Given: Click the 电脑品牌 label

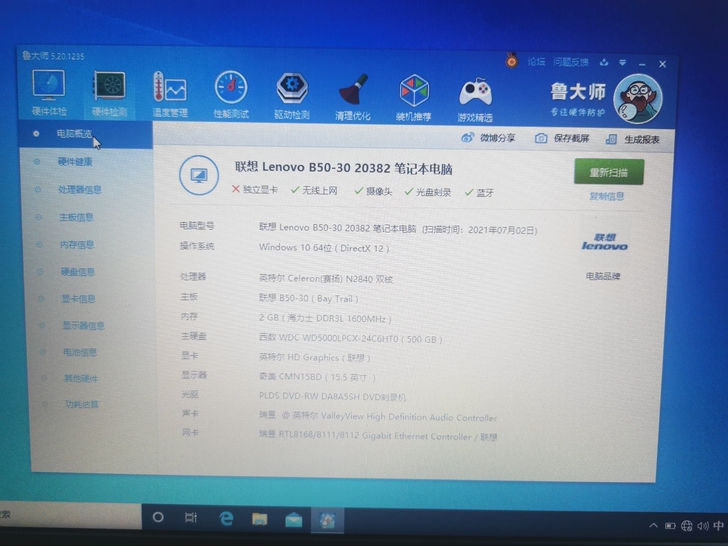Looking at the screenshot, I should [603, 276].
